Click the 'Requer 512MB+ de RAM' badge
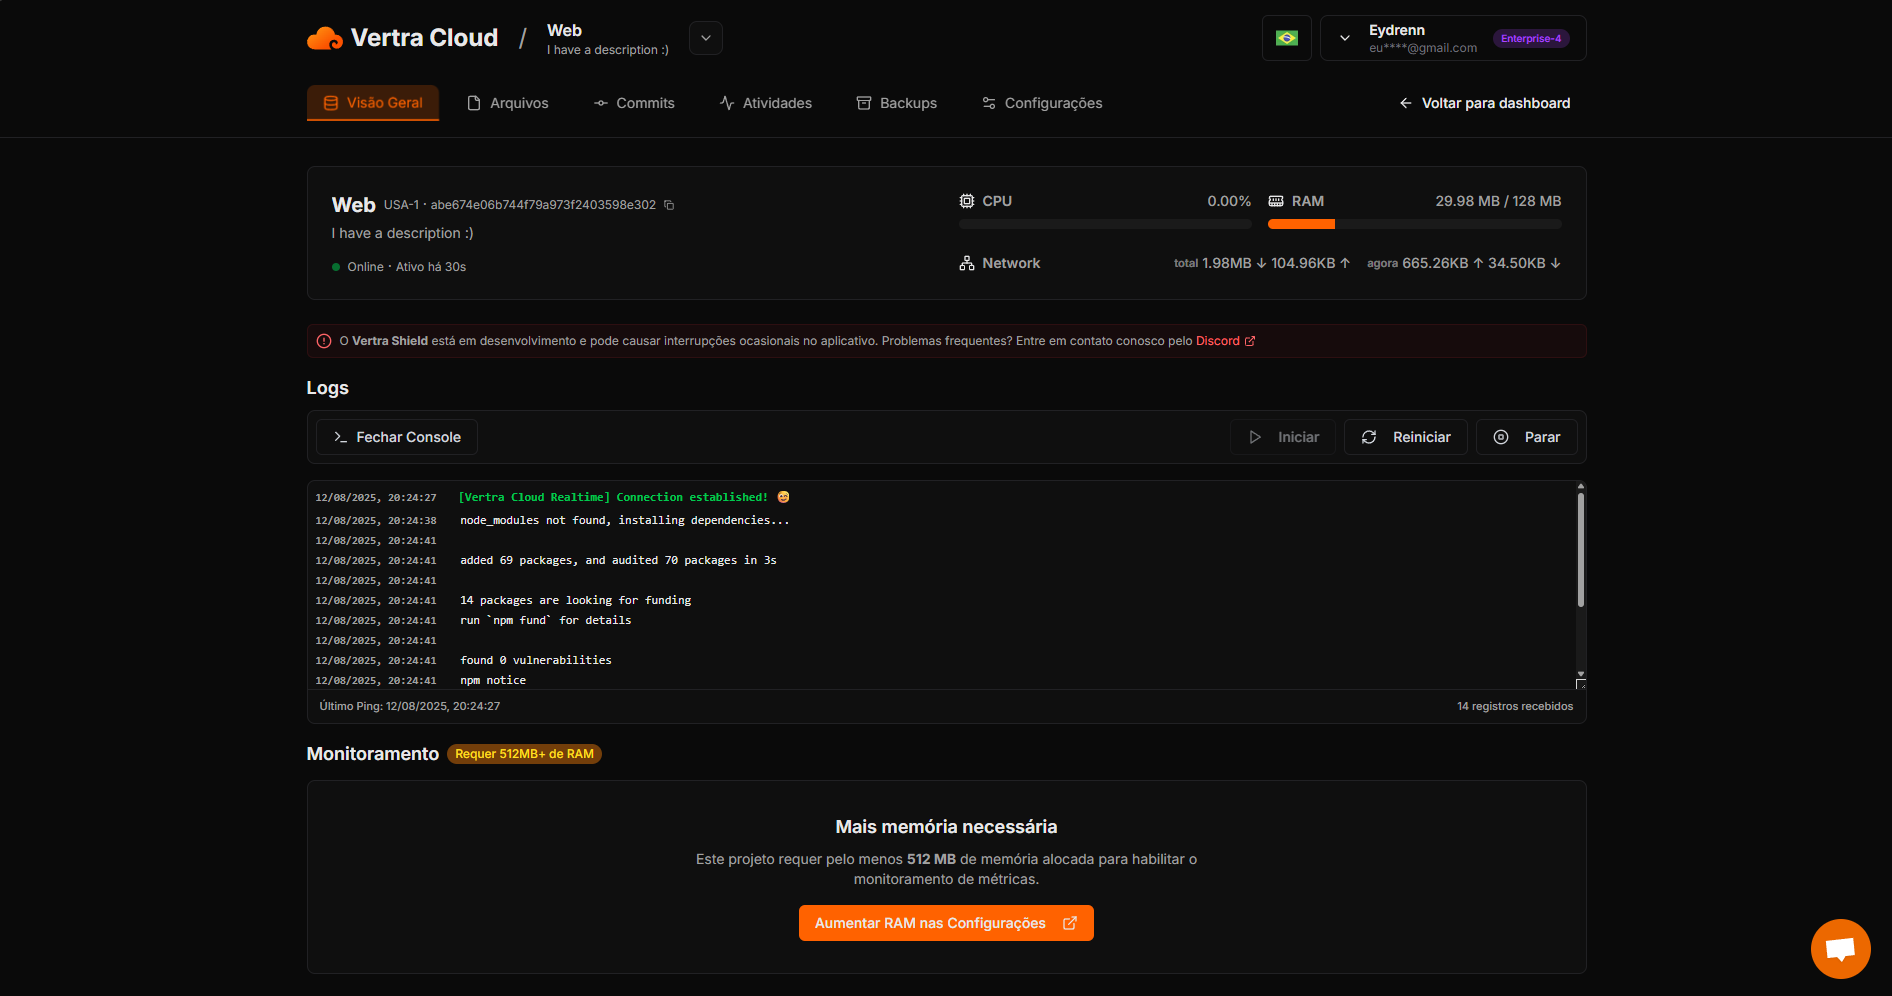The width and height of the screenshot is (1892, 996). coord(524,754)
